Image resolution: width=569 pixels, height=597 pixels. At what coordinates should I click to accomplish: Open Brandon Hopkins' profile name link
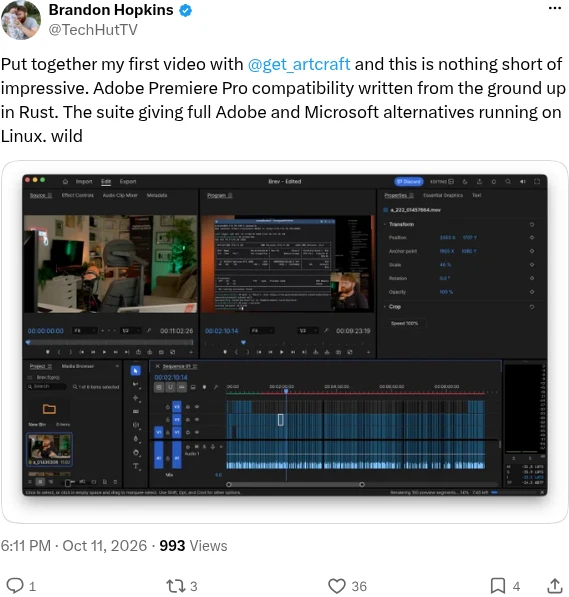point(111,10)
